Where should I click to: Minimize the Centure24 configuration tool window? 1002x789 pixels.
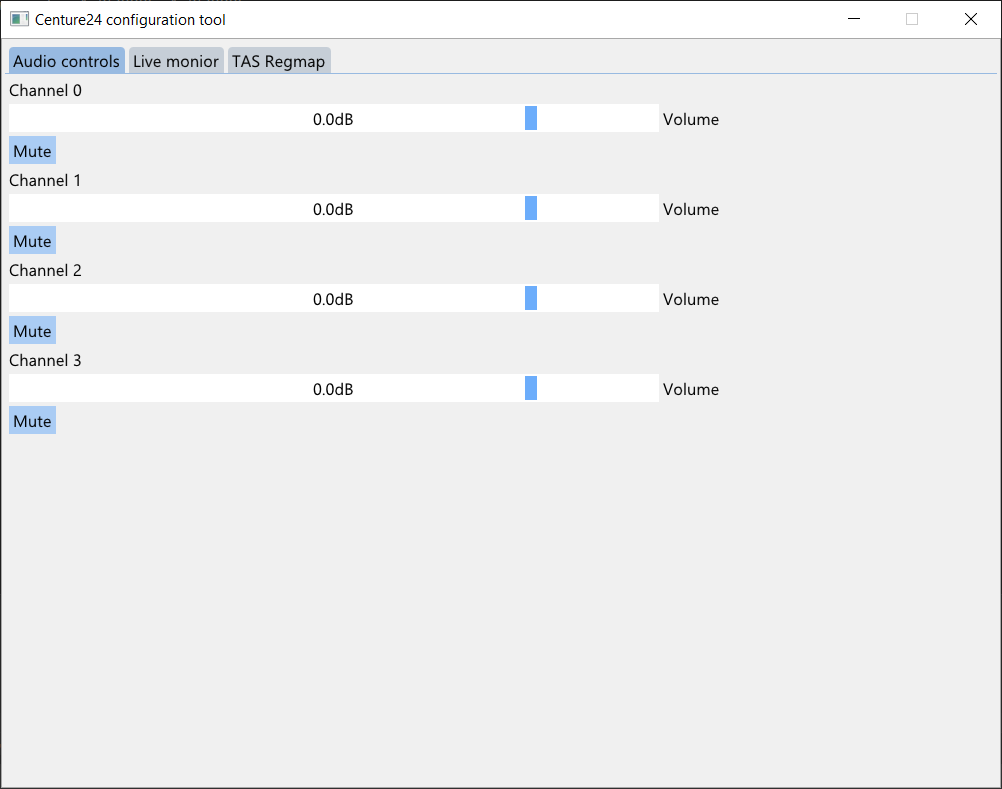click(854, 19)
